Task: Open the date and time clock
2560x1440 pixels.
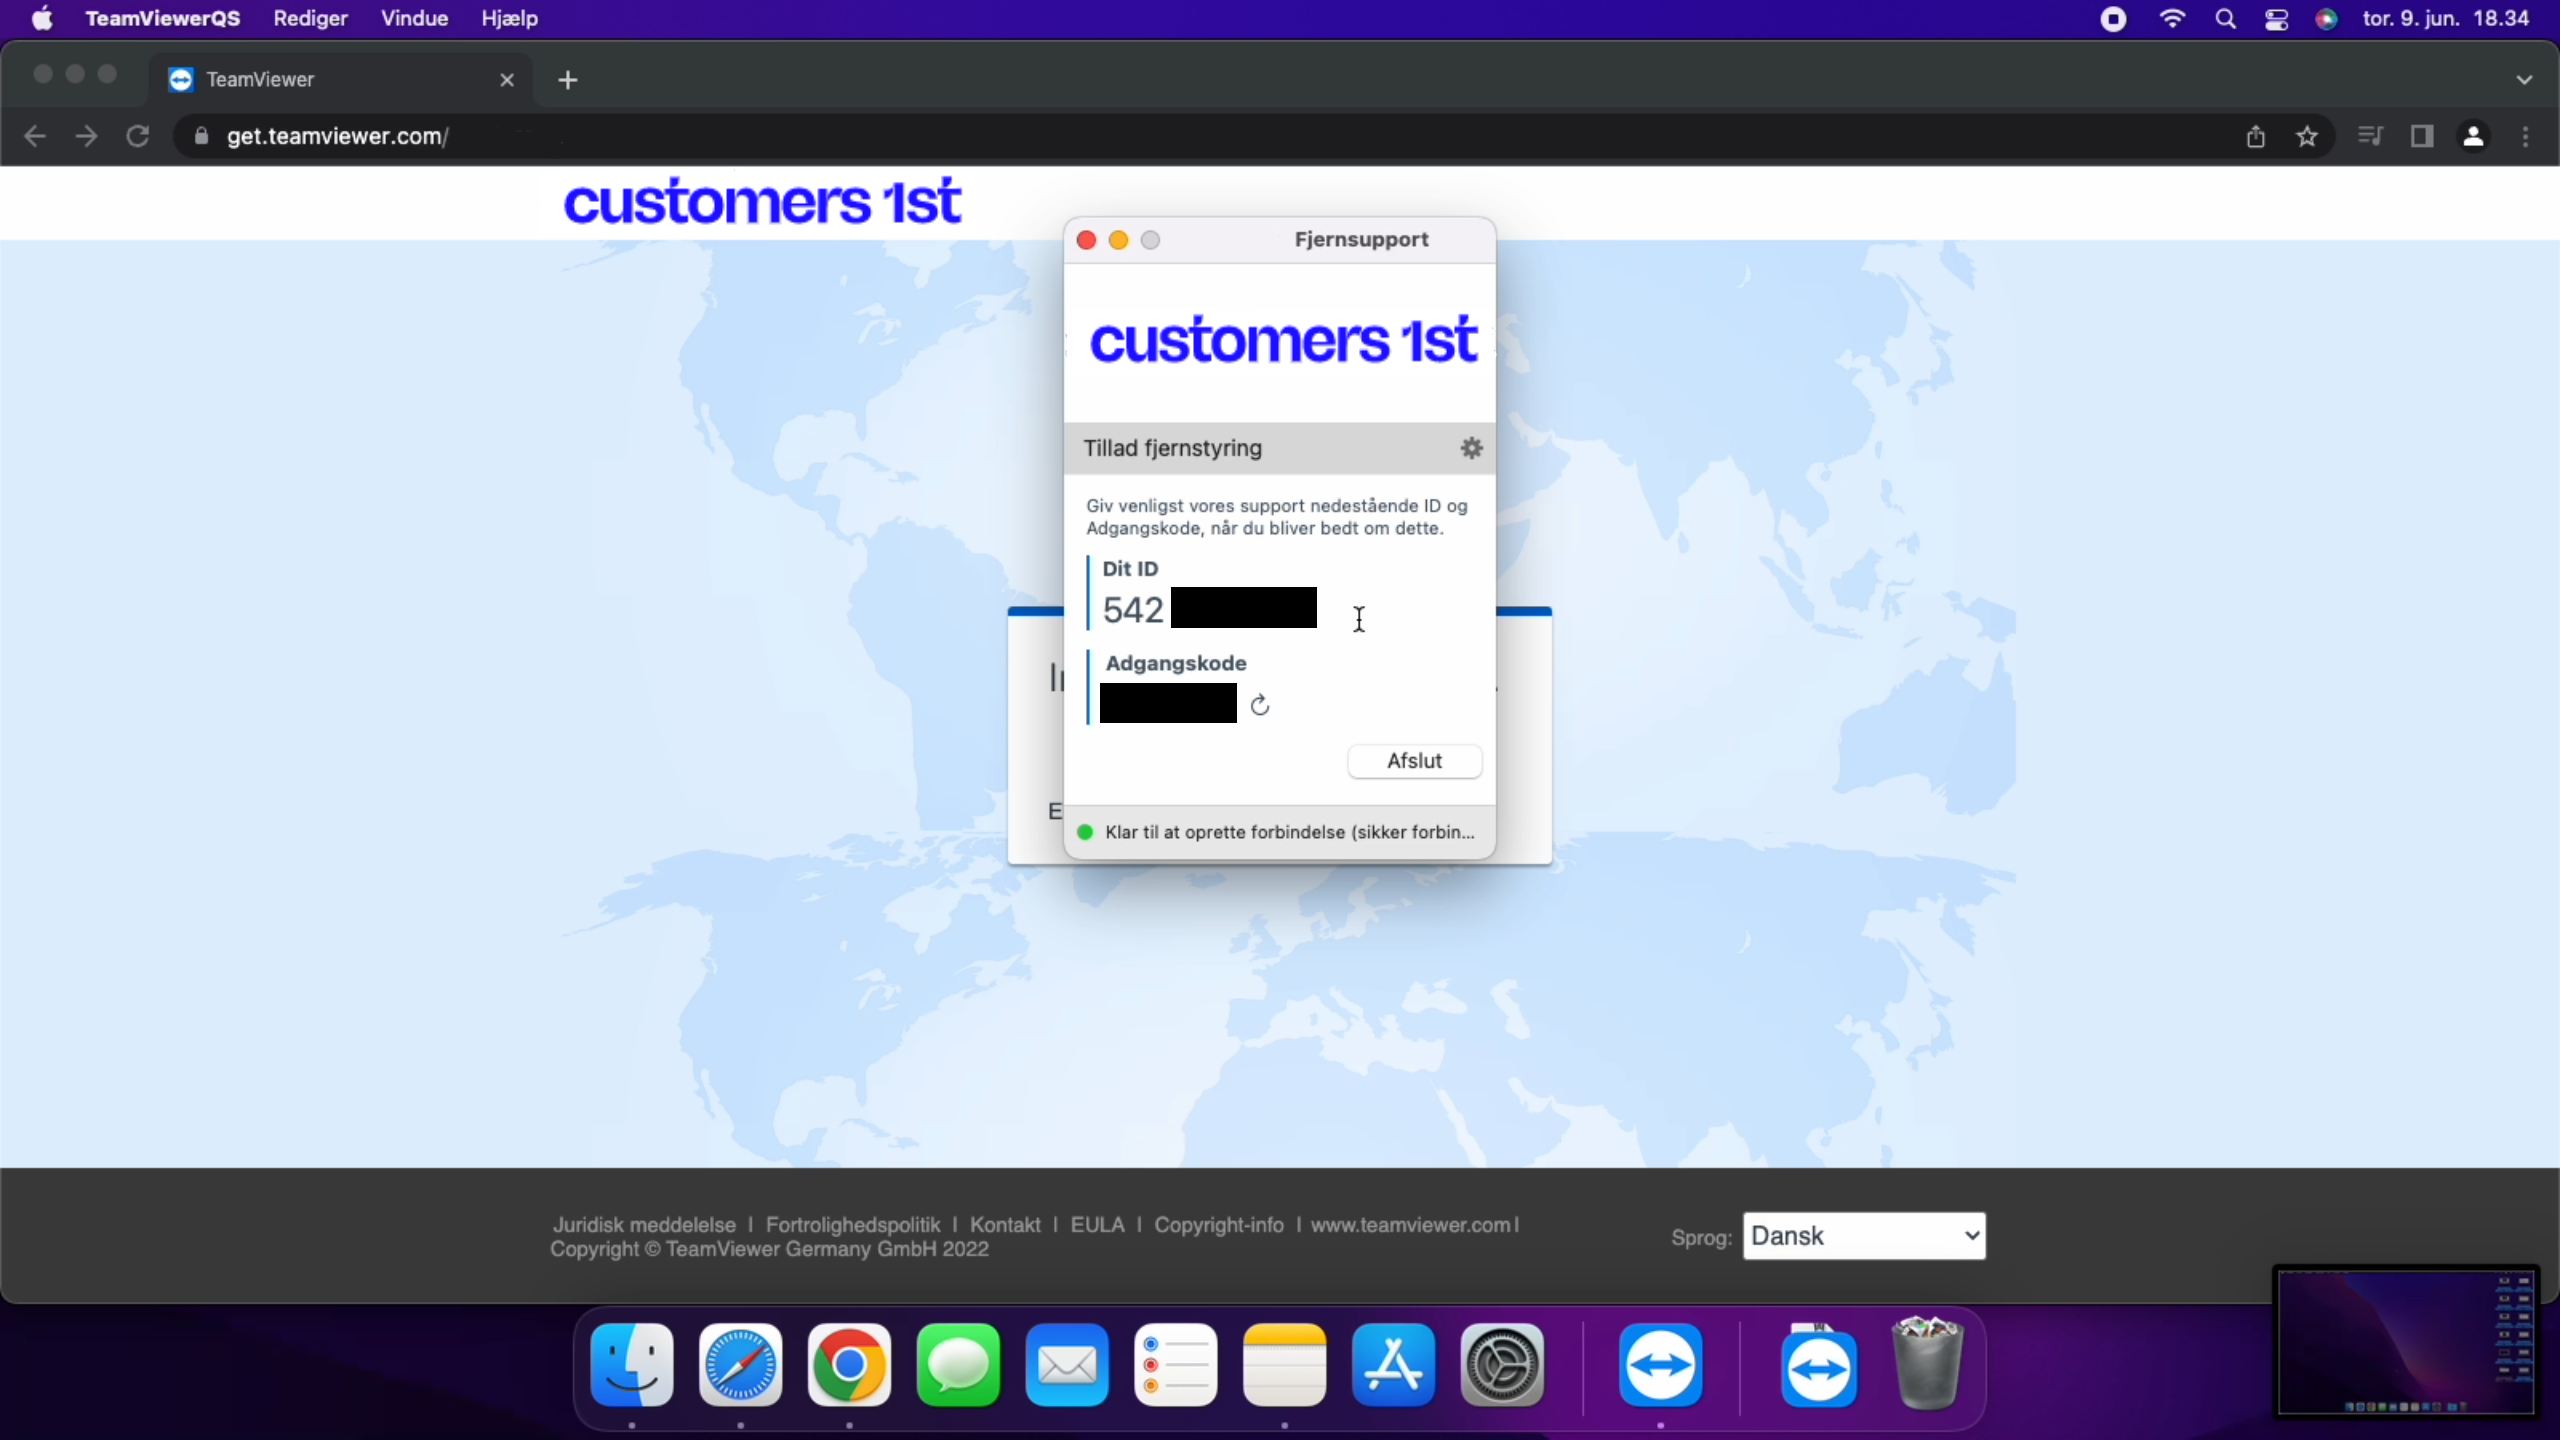Action: click(x=2446, y=18)
